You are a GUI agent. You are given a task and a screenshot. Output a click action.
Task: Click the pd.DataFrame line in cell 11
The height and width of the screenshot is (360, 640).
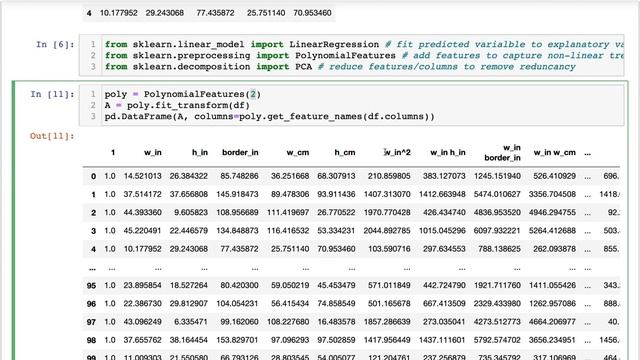[x=269, y=117]
